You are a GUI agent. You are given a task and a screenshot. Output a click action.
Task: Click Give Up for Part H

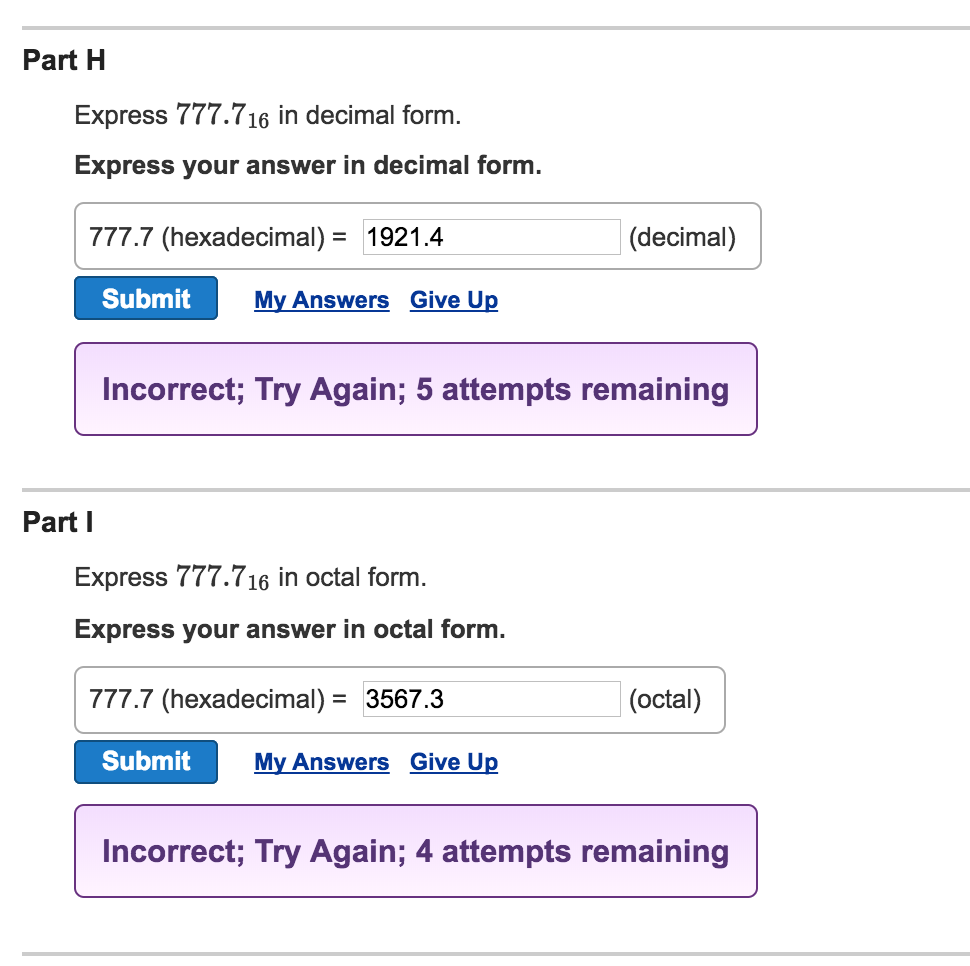coord(453,299)
